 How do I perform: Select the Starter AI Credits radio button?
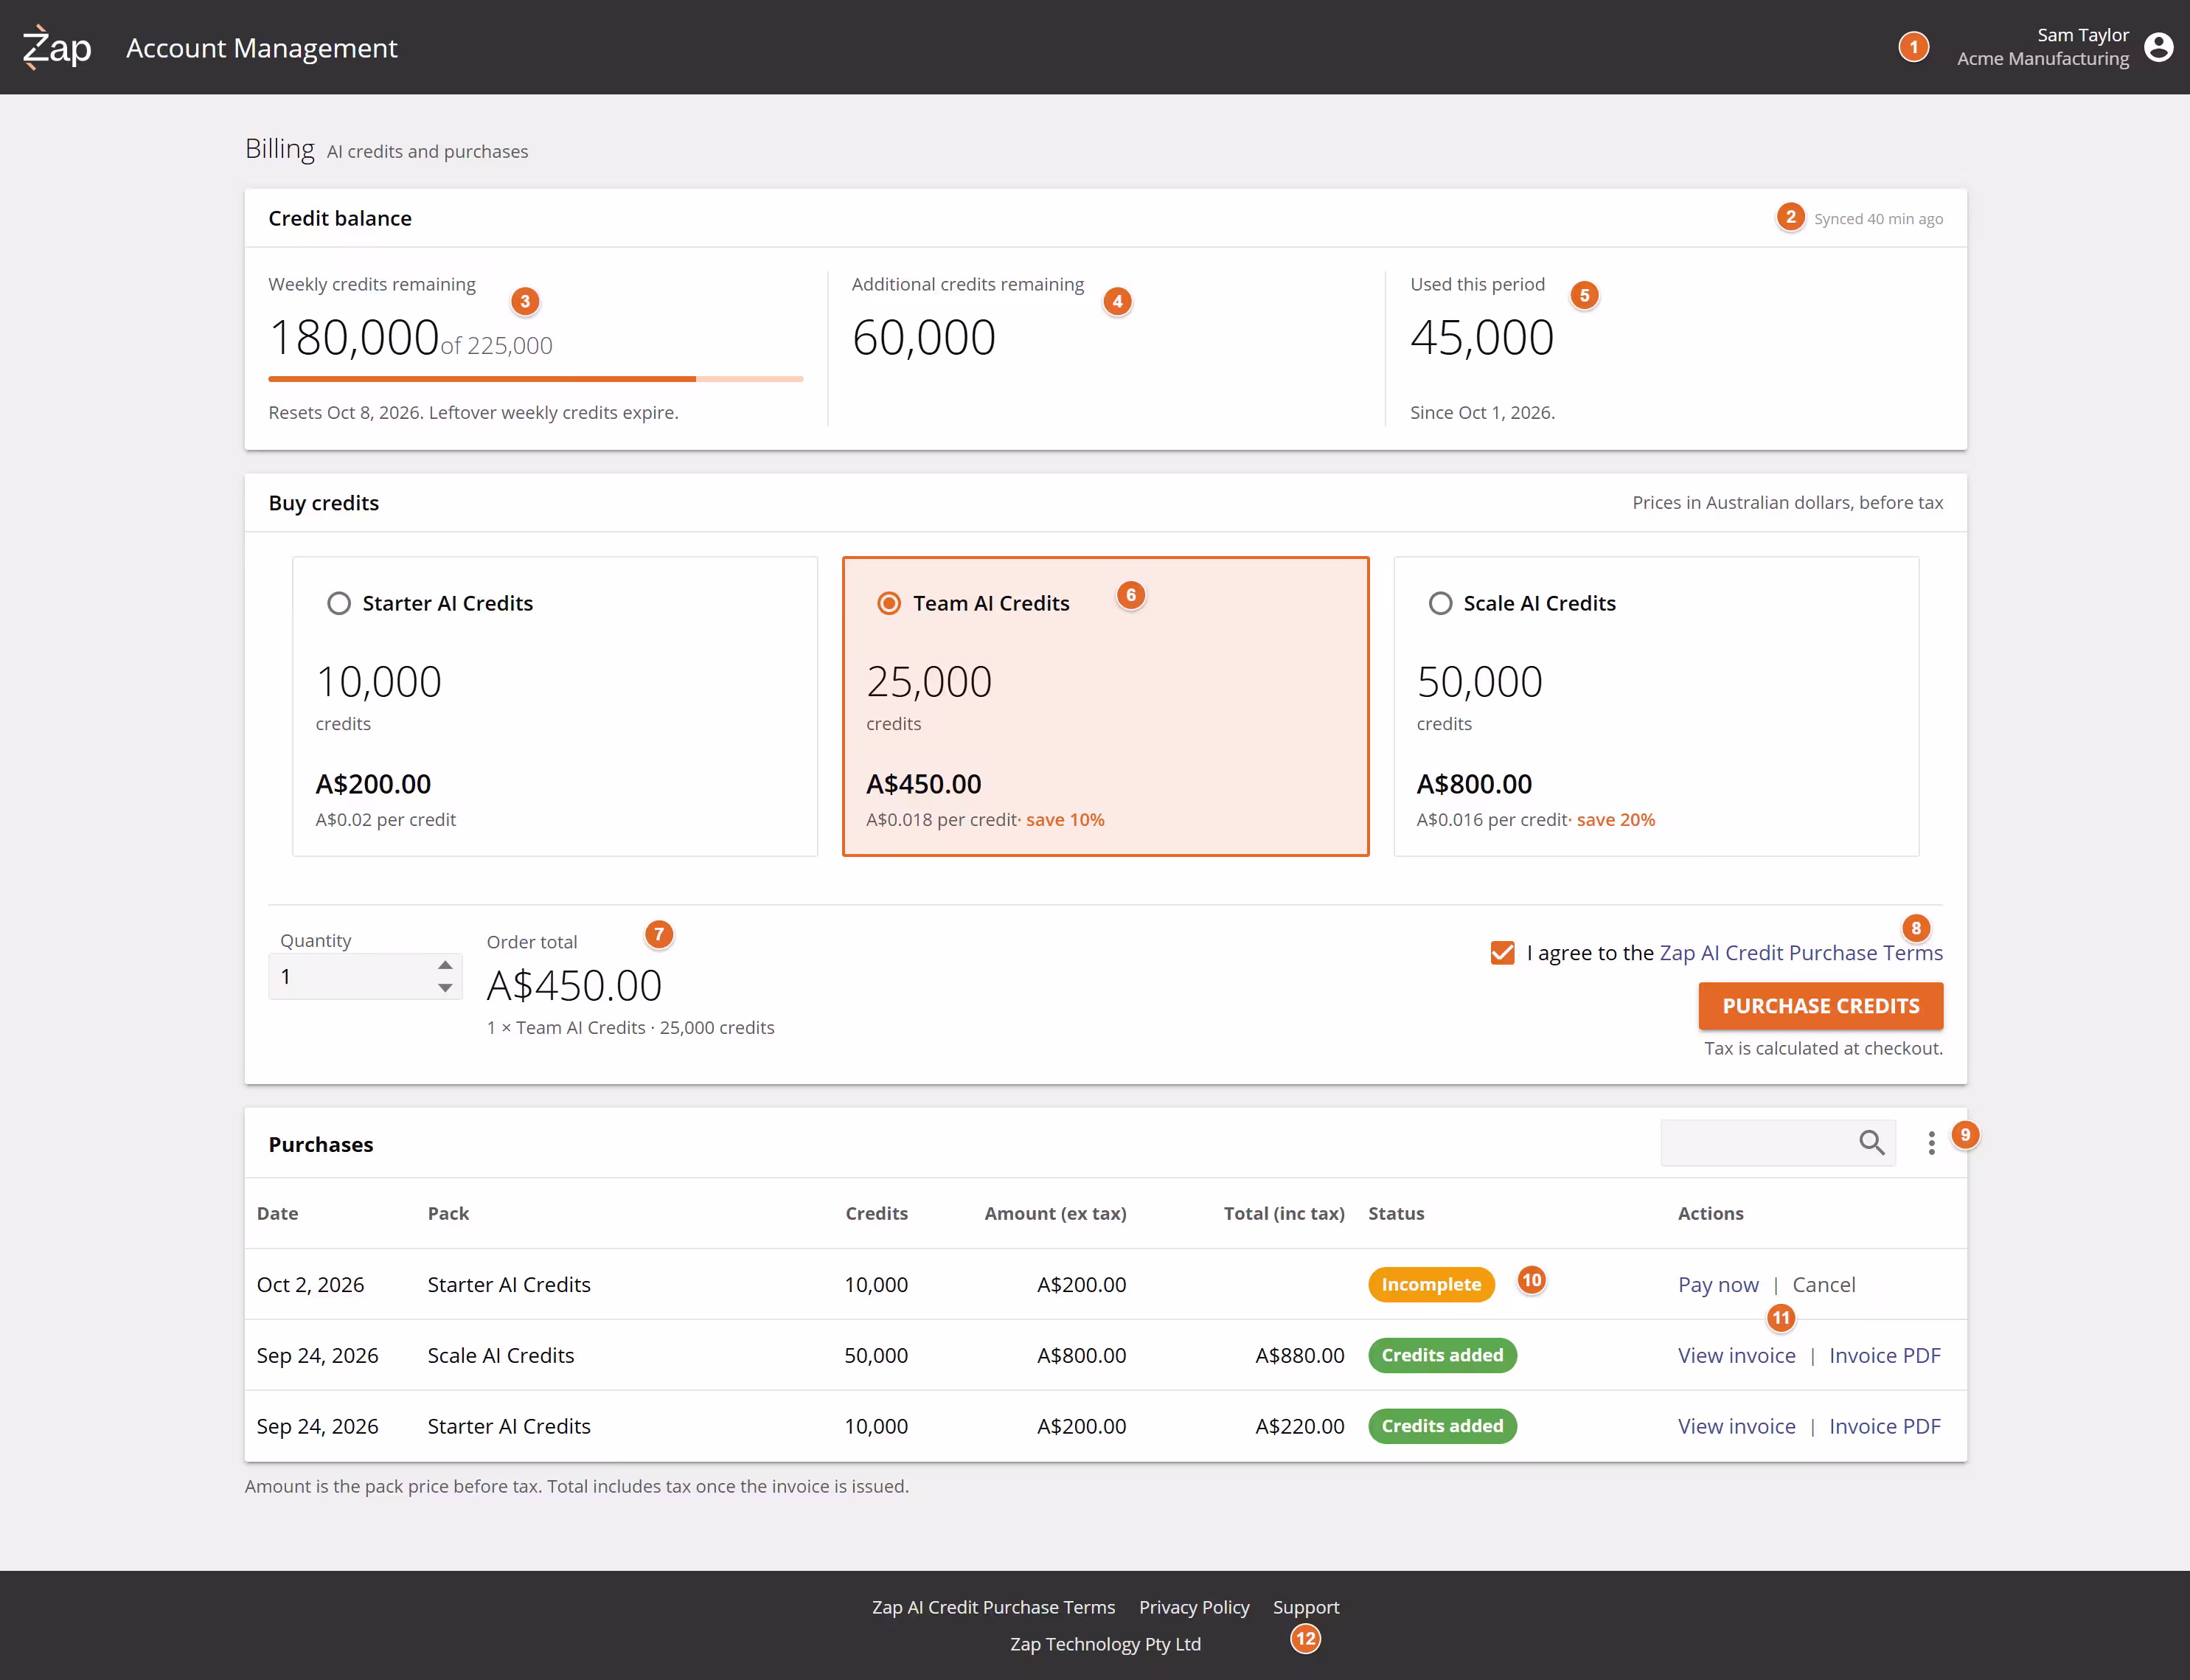coord(339,603)
